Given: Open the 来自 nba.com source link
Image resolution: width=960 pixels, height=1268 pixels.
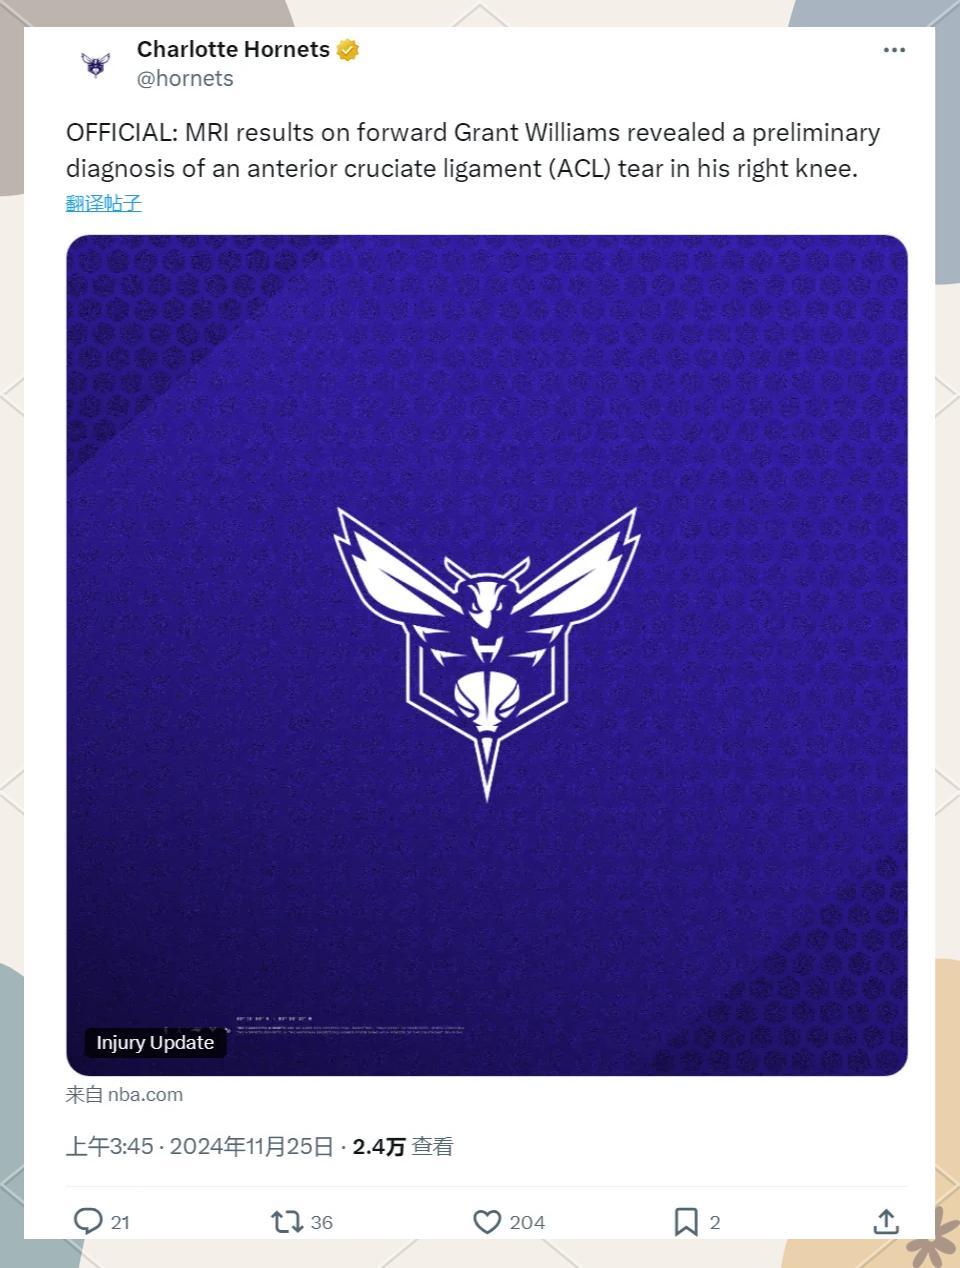Looking at the screenshot, I should click(124, 1094).
